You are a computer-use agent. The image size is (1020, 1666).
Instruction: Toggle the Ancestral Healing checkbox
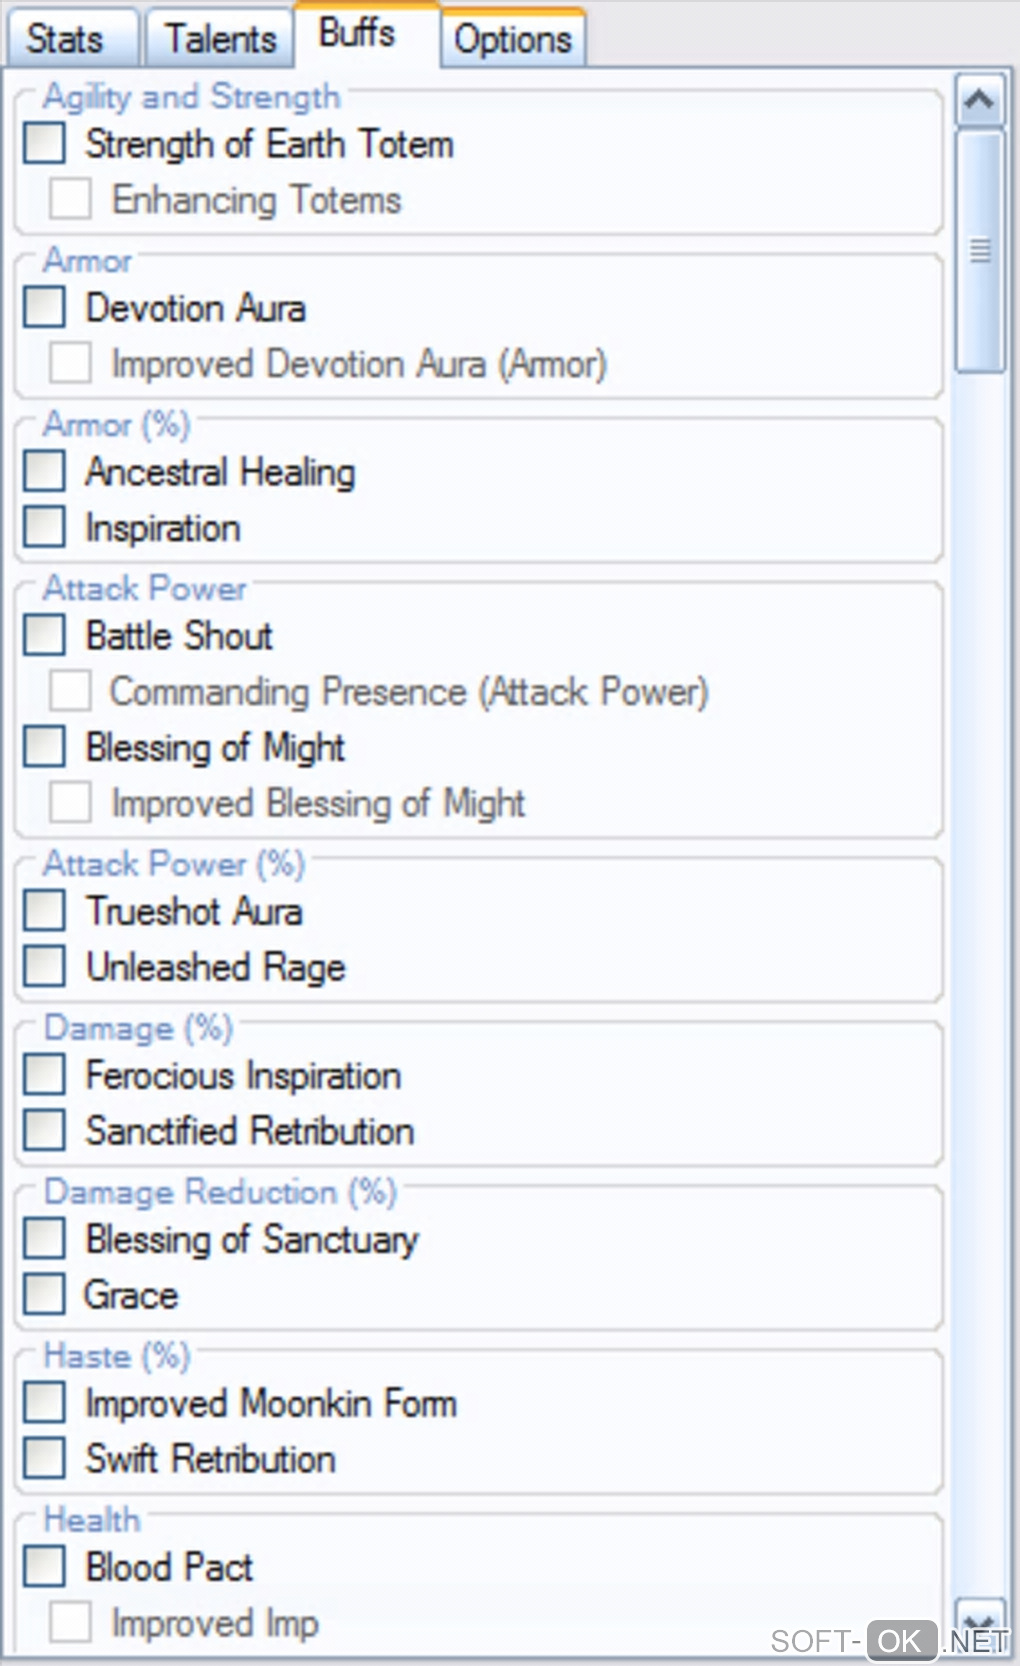click(45, 471)
